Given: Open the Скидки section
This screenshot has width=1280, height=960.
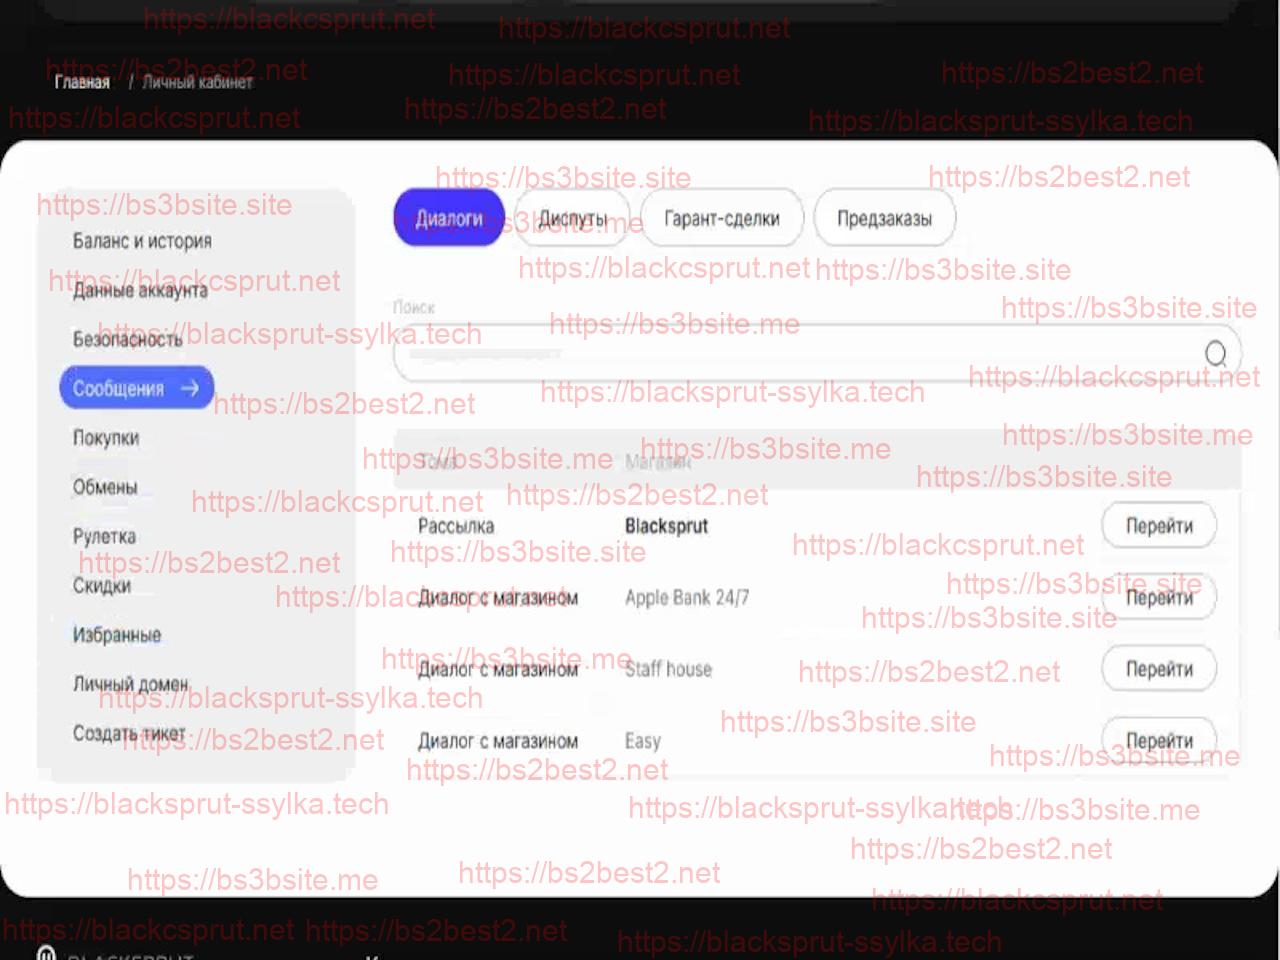Looking at the screenshot, I should (x=101, y=585).
